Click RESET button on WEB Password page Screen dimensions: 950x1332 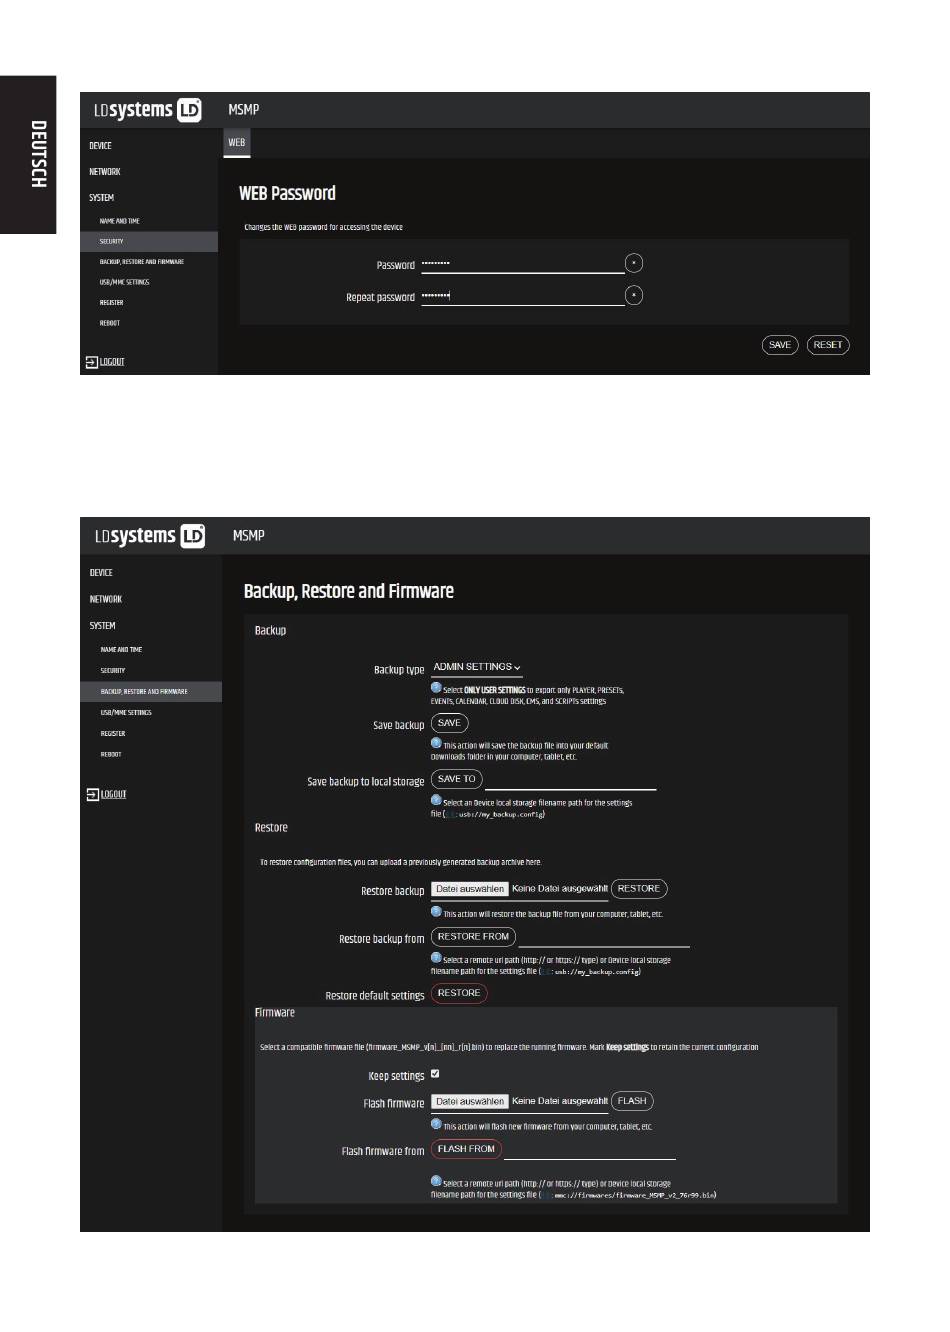point(828,345)
